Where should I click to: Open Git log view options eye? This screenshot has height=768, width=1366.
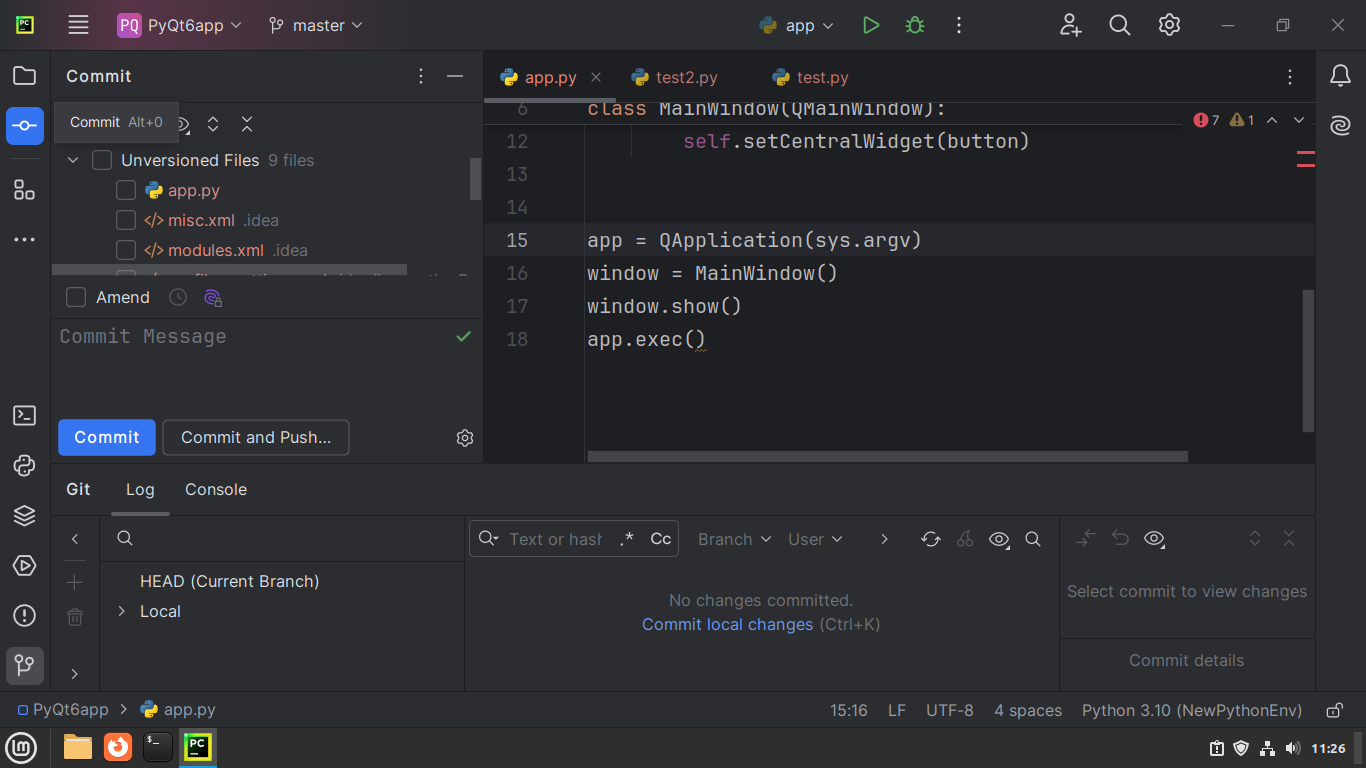pyautogui.click(x=999, y=539)
